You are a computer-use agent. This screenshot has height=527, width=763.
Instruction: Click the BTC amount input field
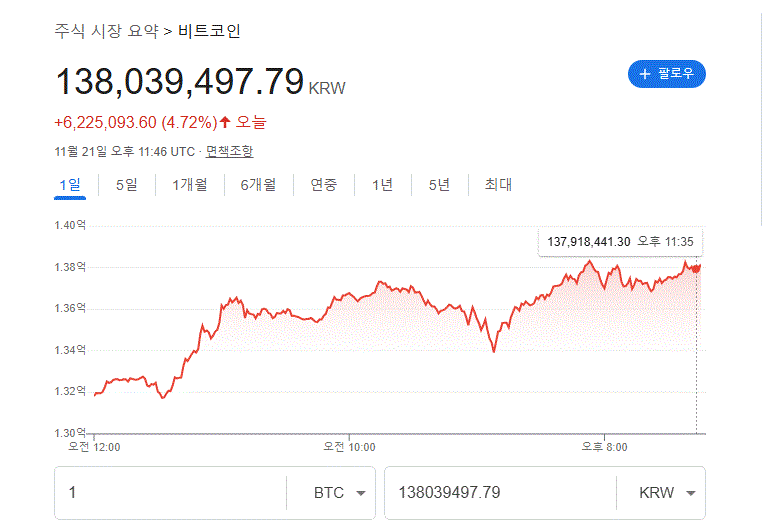(170, 493)
